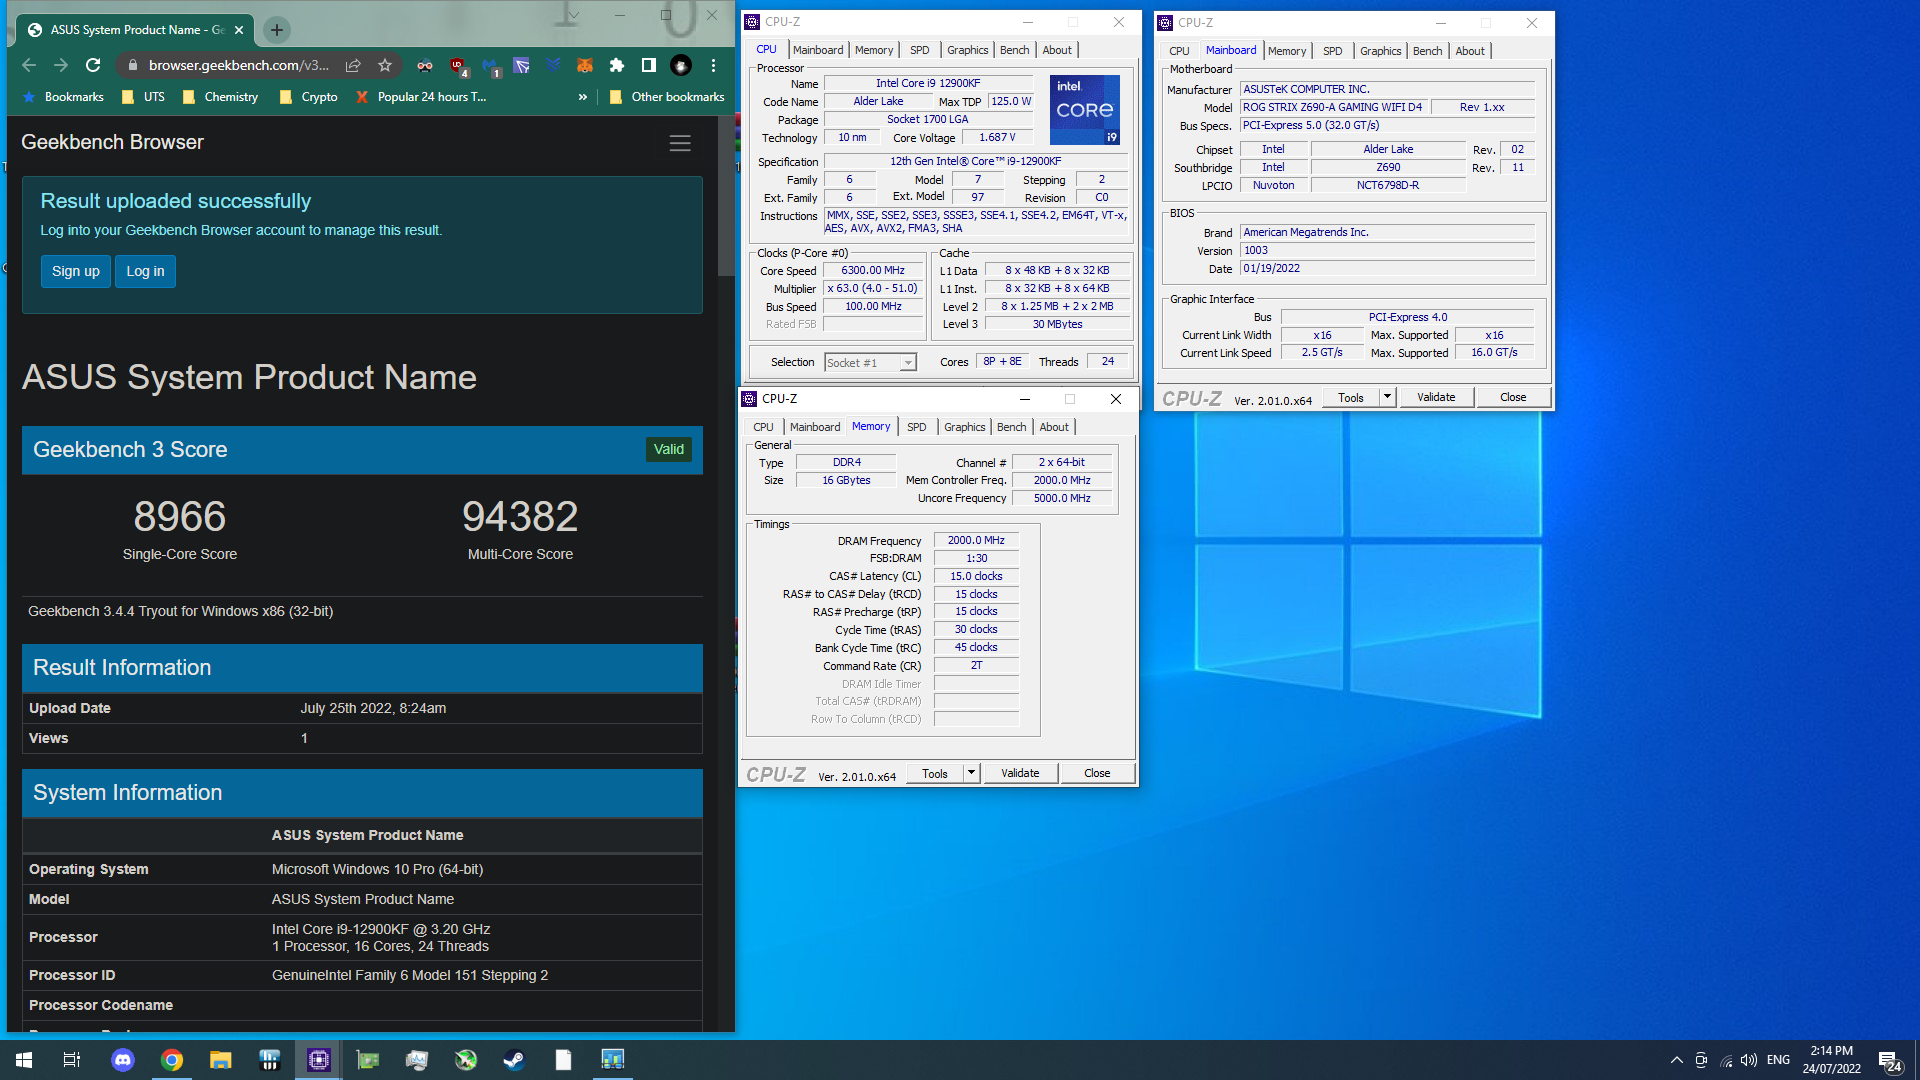Click the Geekbench page vertical scrollbar

[726, 197]
